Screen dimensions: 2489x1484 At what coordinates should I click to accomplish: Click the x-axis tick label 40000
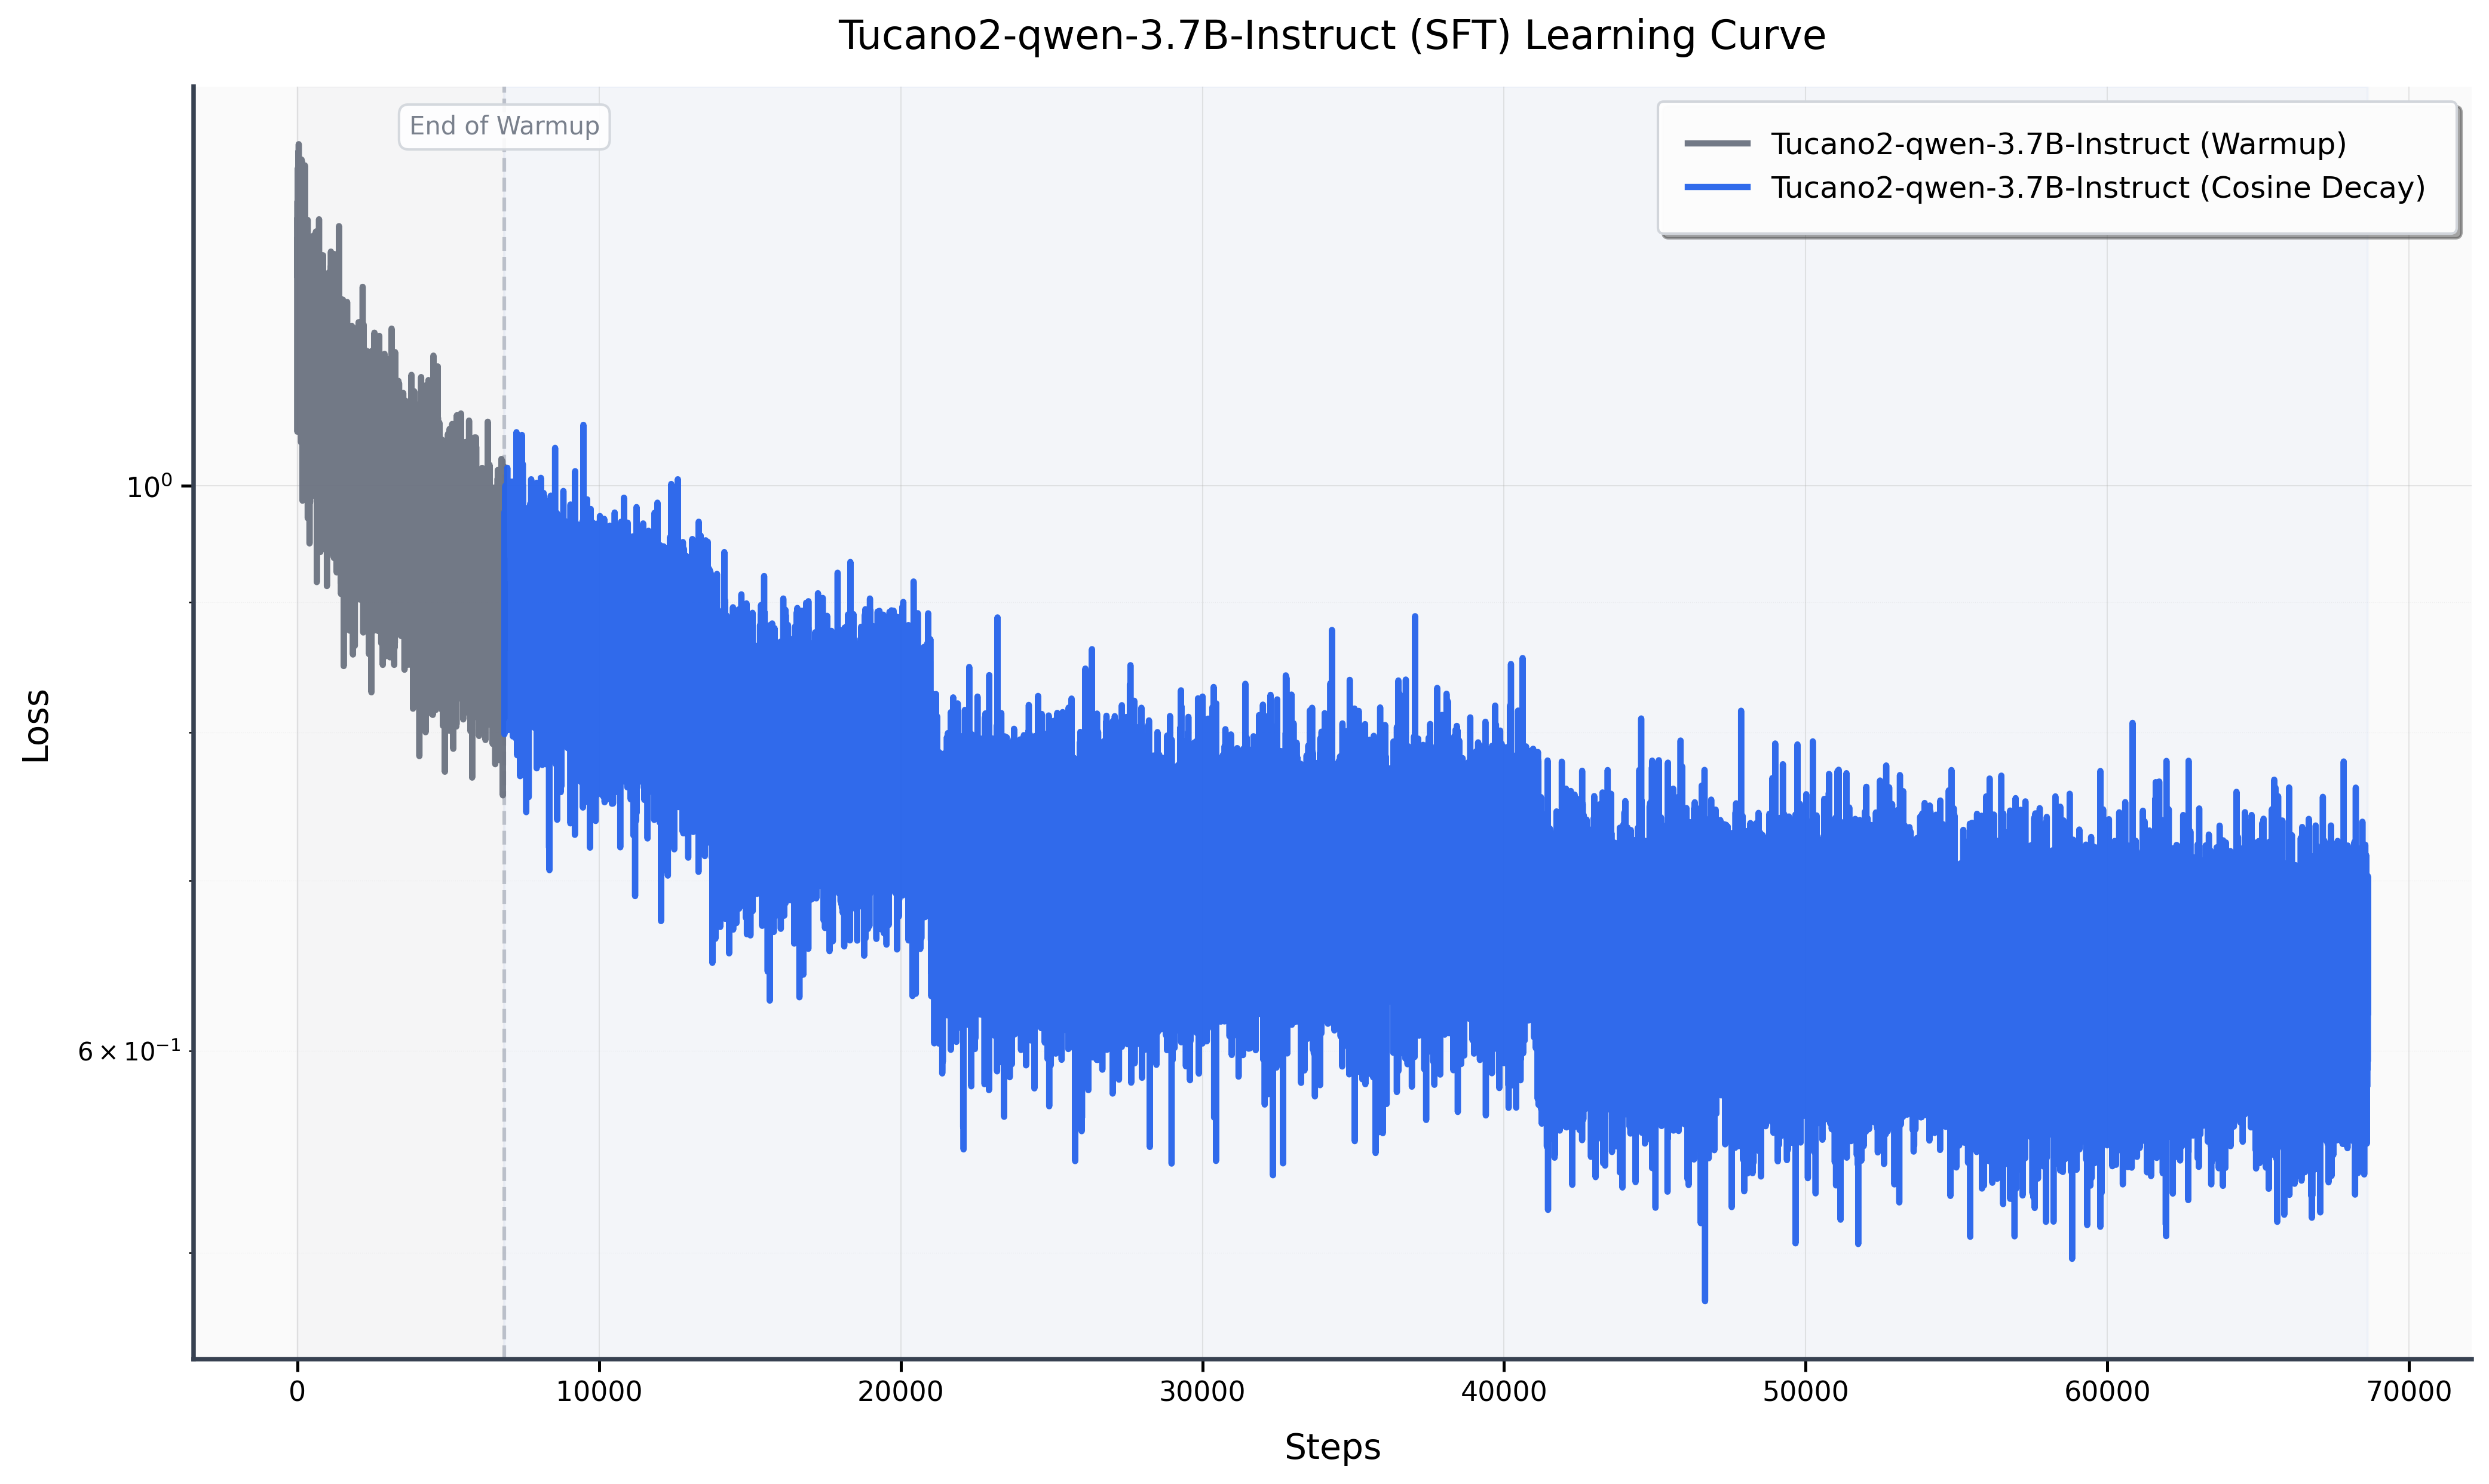coord(1504,1391)
